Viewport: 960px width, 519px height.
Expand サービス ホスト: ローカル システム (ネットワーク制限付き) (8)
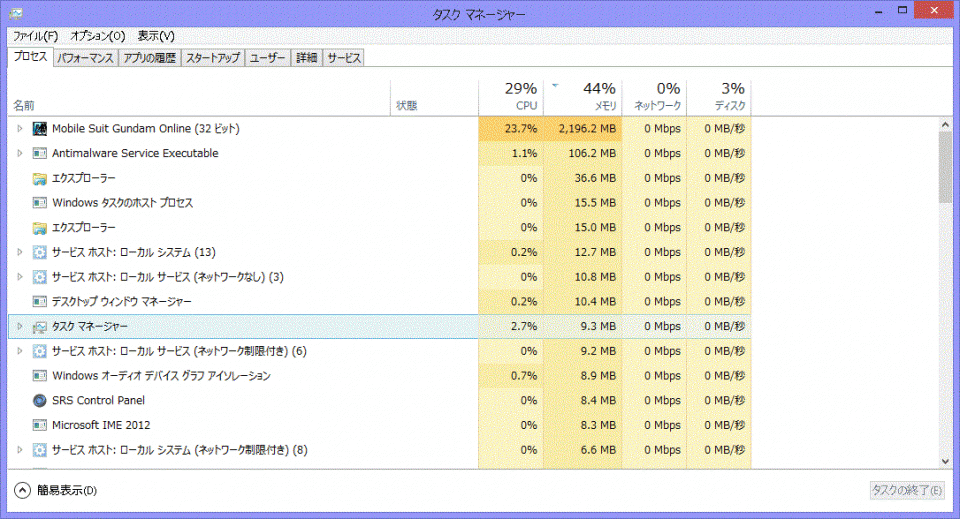click(20, 450)
